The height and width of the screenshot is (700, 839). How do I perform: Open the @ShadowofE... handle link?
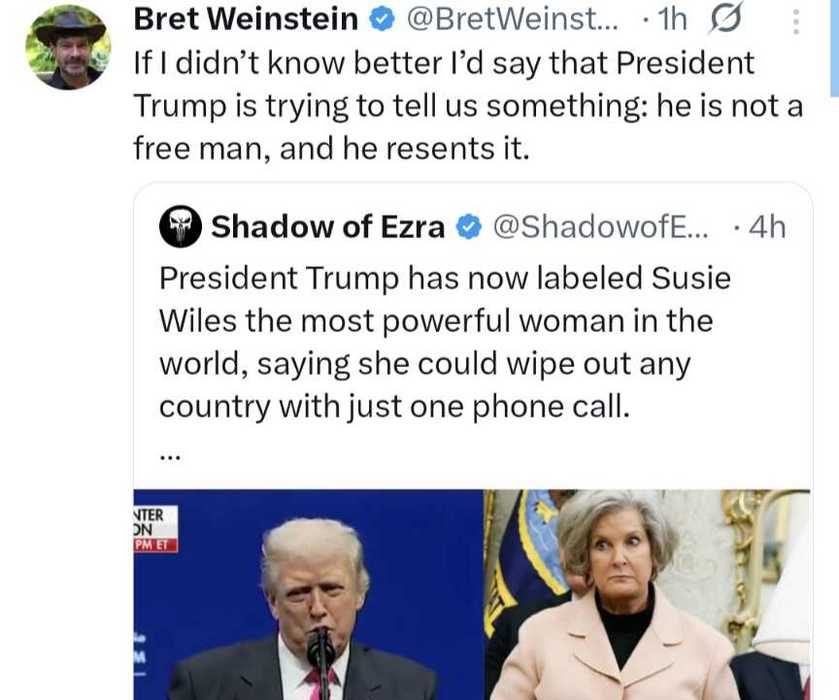(x=600, y=227)
